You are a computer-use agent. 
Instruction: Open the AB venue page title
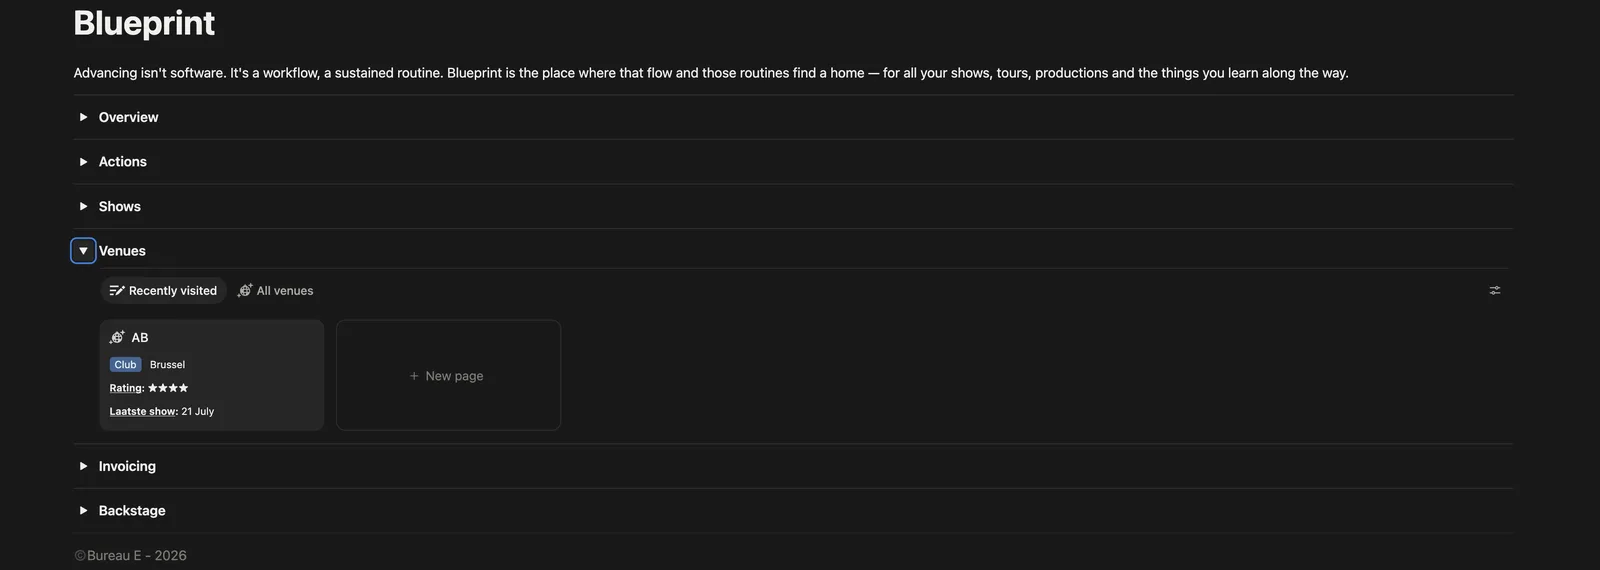point(140,338)
